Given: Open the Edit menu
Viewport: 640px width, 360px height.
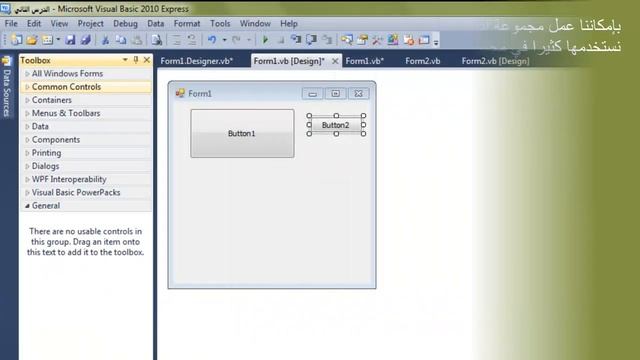Looking at the screenshot, I should 34,24.
